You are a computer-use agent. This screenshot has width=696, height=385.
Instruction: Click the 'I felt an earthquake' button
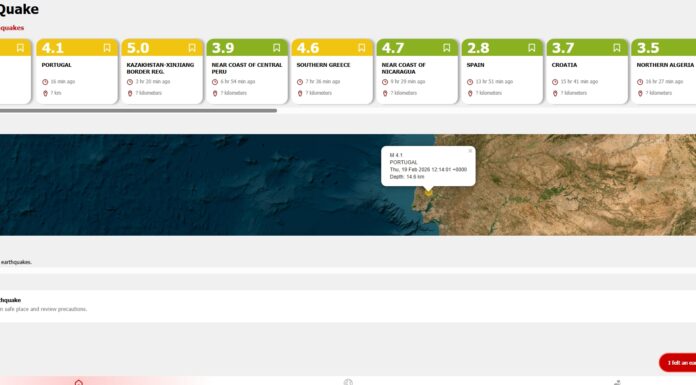(678, 363)
